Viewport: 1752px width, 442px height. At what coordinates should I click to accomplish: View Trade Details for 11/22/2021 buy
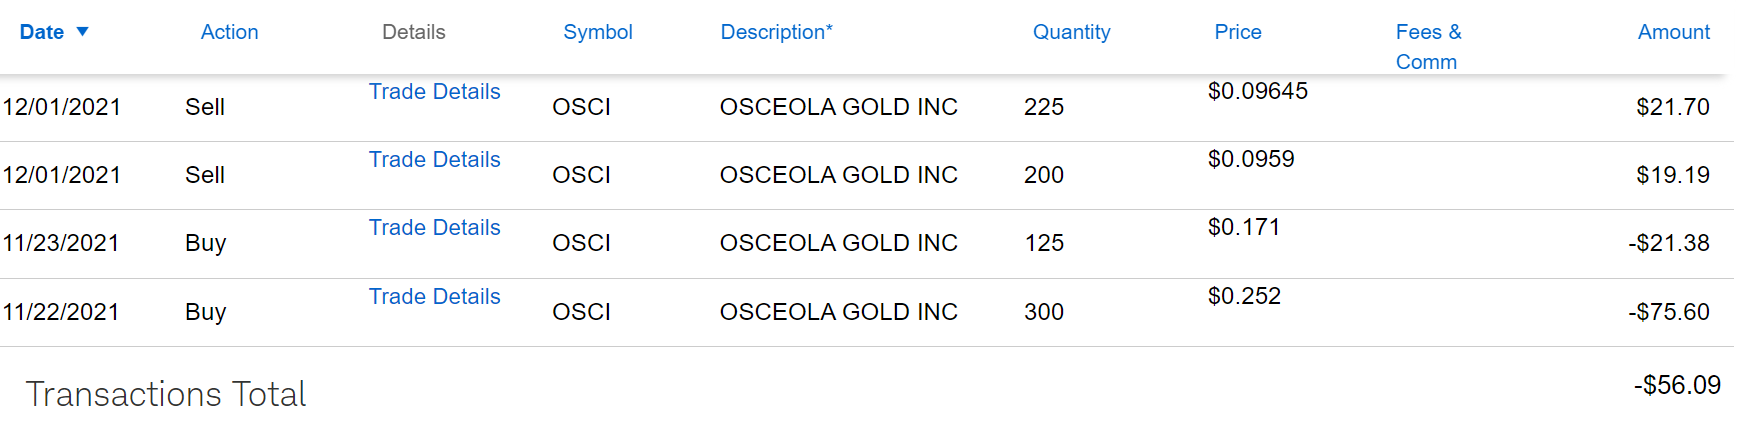coord(434,297)
